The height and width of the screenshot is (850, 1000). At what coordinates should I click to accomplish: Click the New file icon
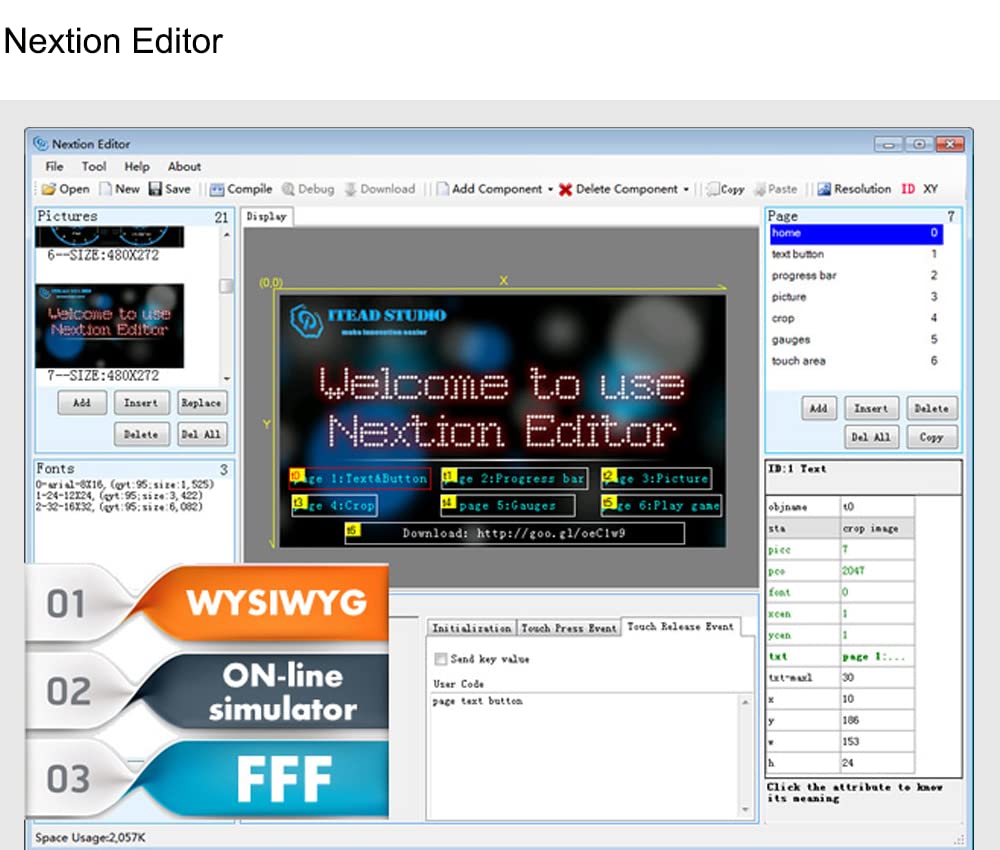coord(105,189)
